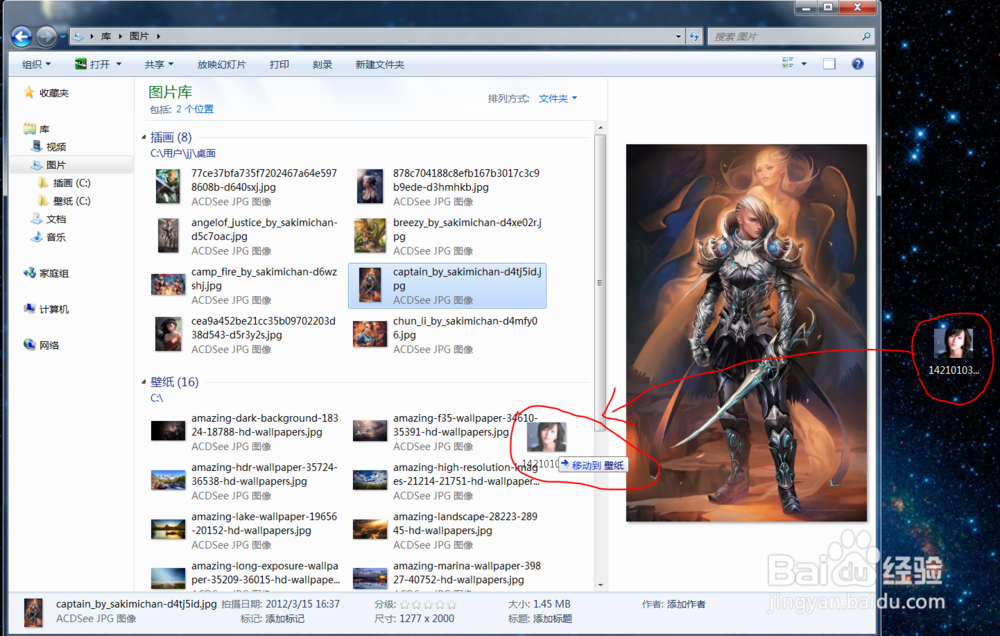
Task: Click 添加标题 in the details pane
Action: [552, 619]
